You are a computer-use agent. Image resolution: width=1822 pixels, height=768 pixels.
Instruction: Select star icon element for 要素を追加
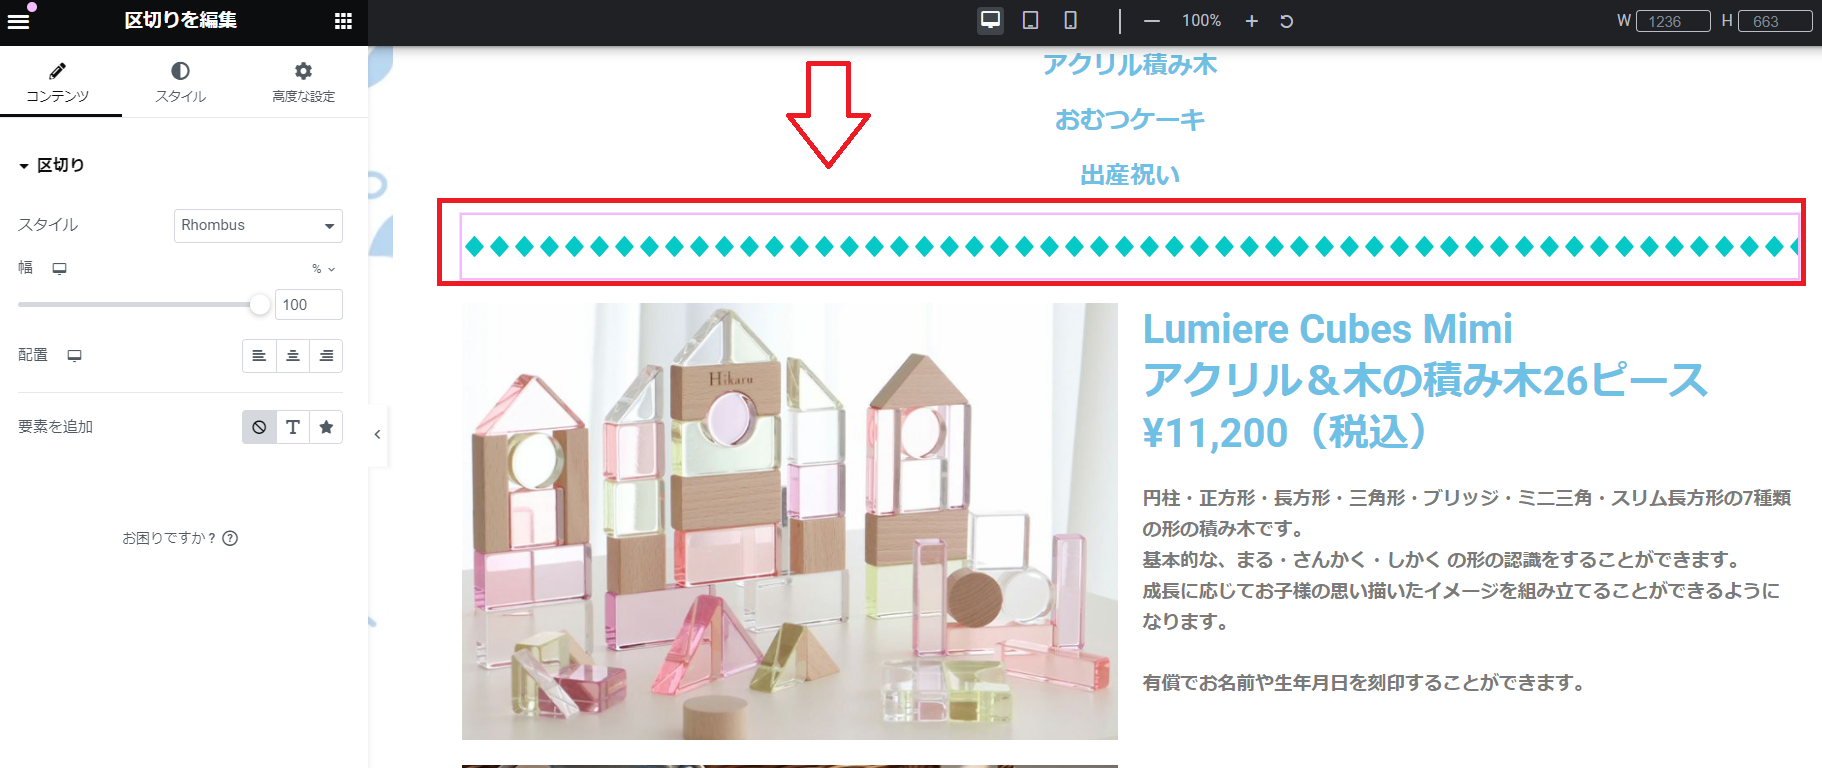tap(326, 427)
